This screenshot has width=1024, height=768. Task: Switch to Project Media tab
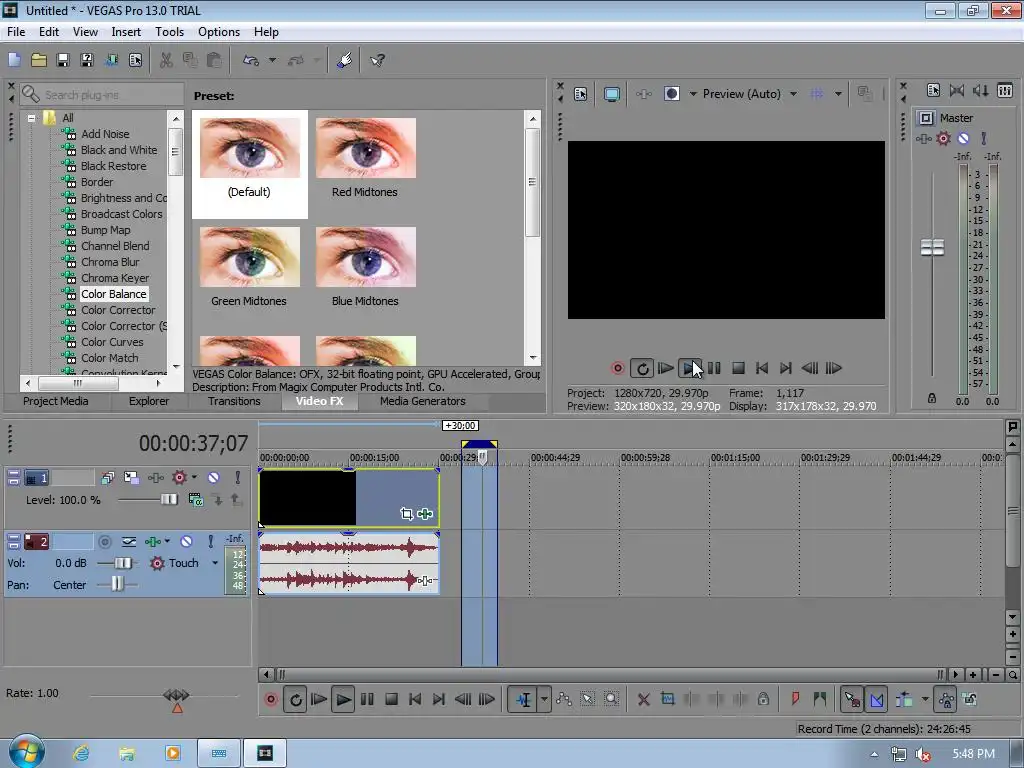[x=56, y=401]
